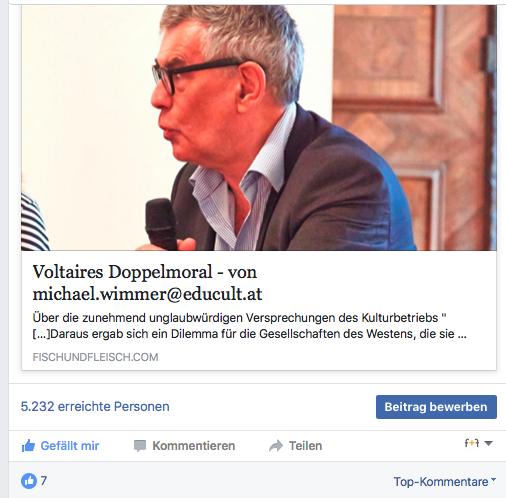
Task: Like the post via Gefällt mir text
Action: (70, 446)
